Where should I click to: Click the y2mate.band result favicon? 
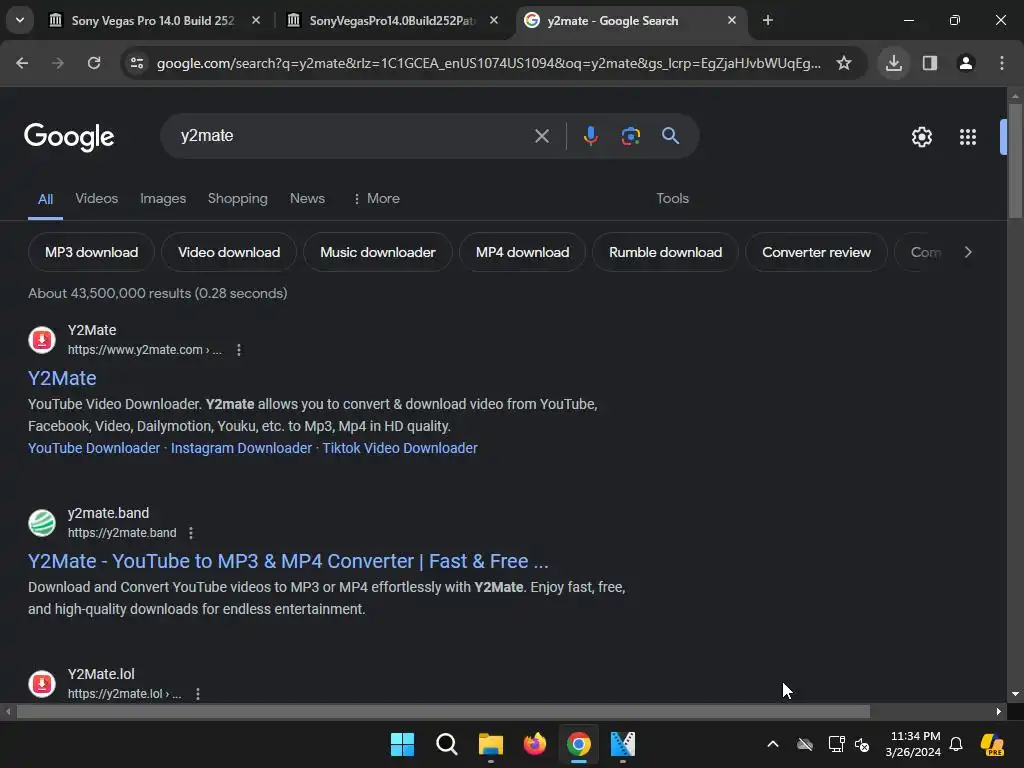(42, 522)
